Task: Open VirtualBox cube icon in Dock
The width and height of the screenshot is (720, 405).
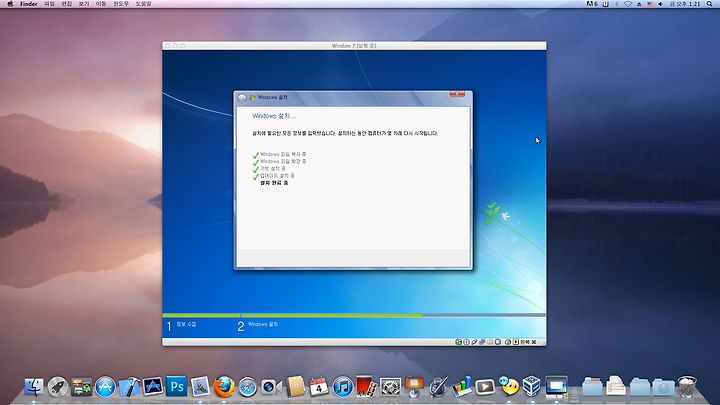Action: 532,387
